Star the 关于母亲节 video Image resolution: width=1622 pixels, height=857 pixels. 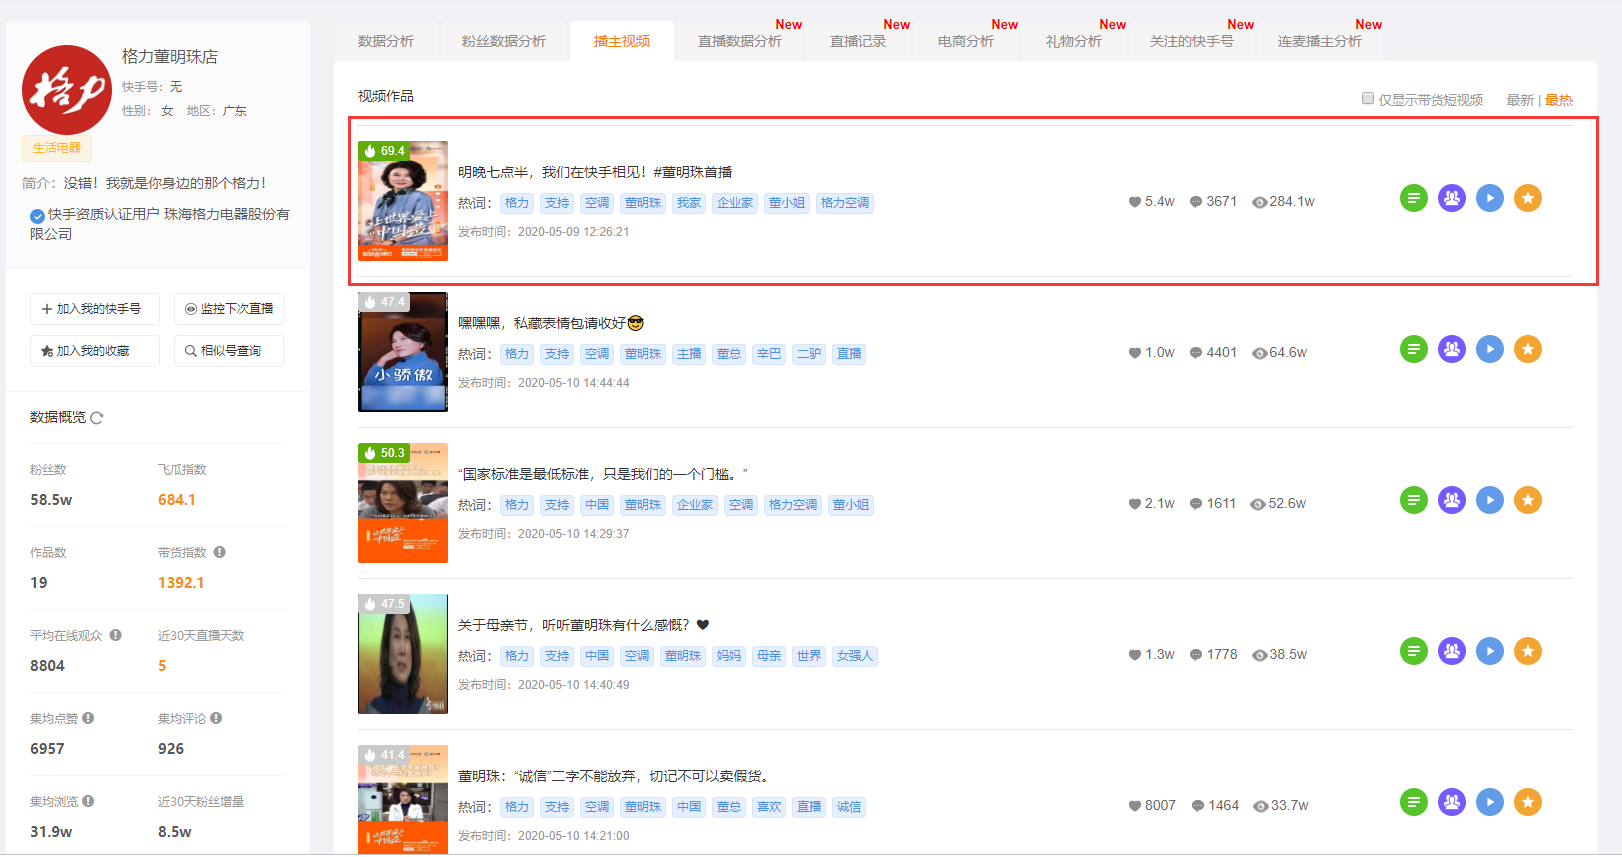(1528, 651)
